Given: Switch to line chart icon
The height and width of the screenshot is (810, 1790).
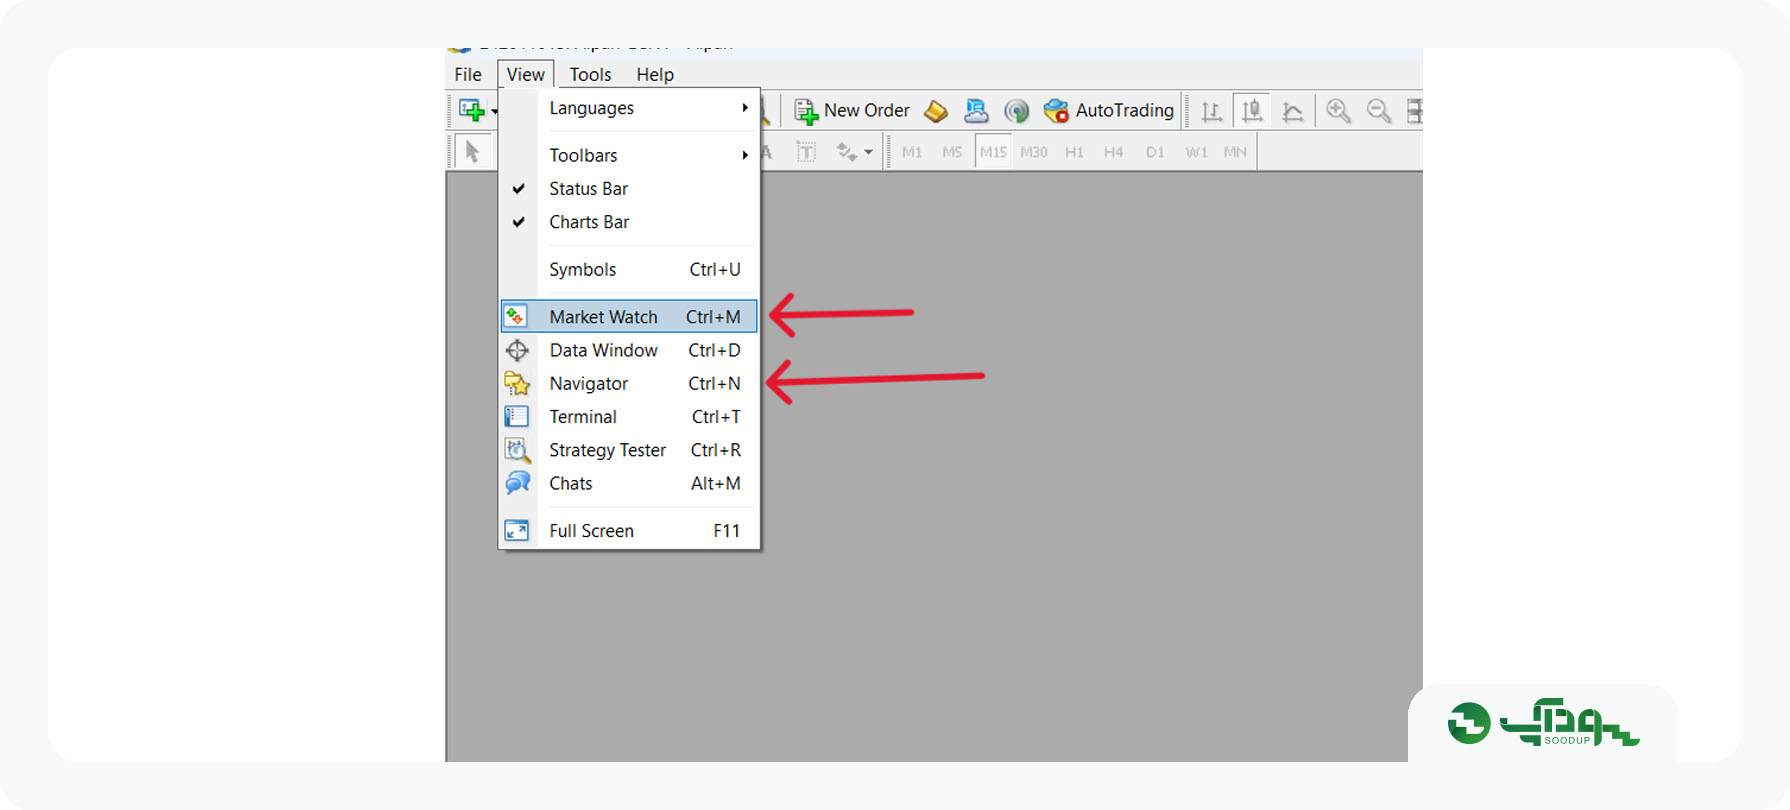Looking at the screenshot, I should [1293, 111].
